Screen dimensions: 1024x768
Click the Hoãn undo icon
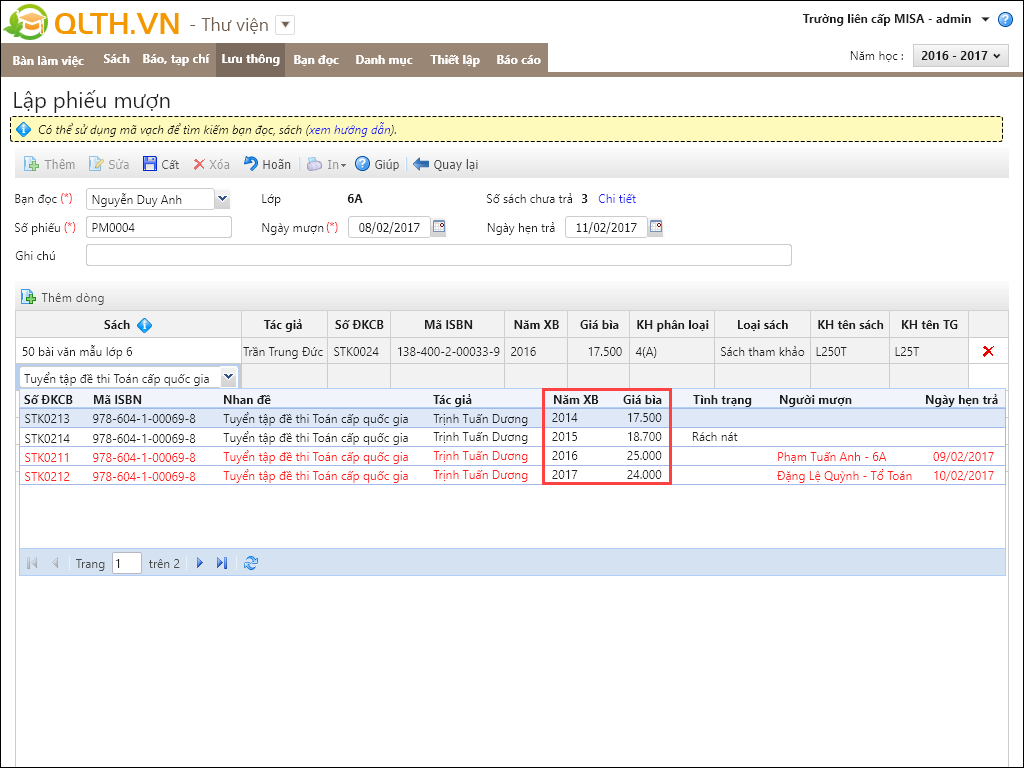252,164
